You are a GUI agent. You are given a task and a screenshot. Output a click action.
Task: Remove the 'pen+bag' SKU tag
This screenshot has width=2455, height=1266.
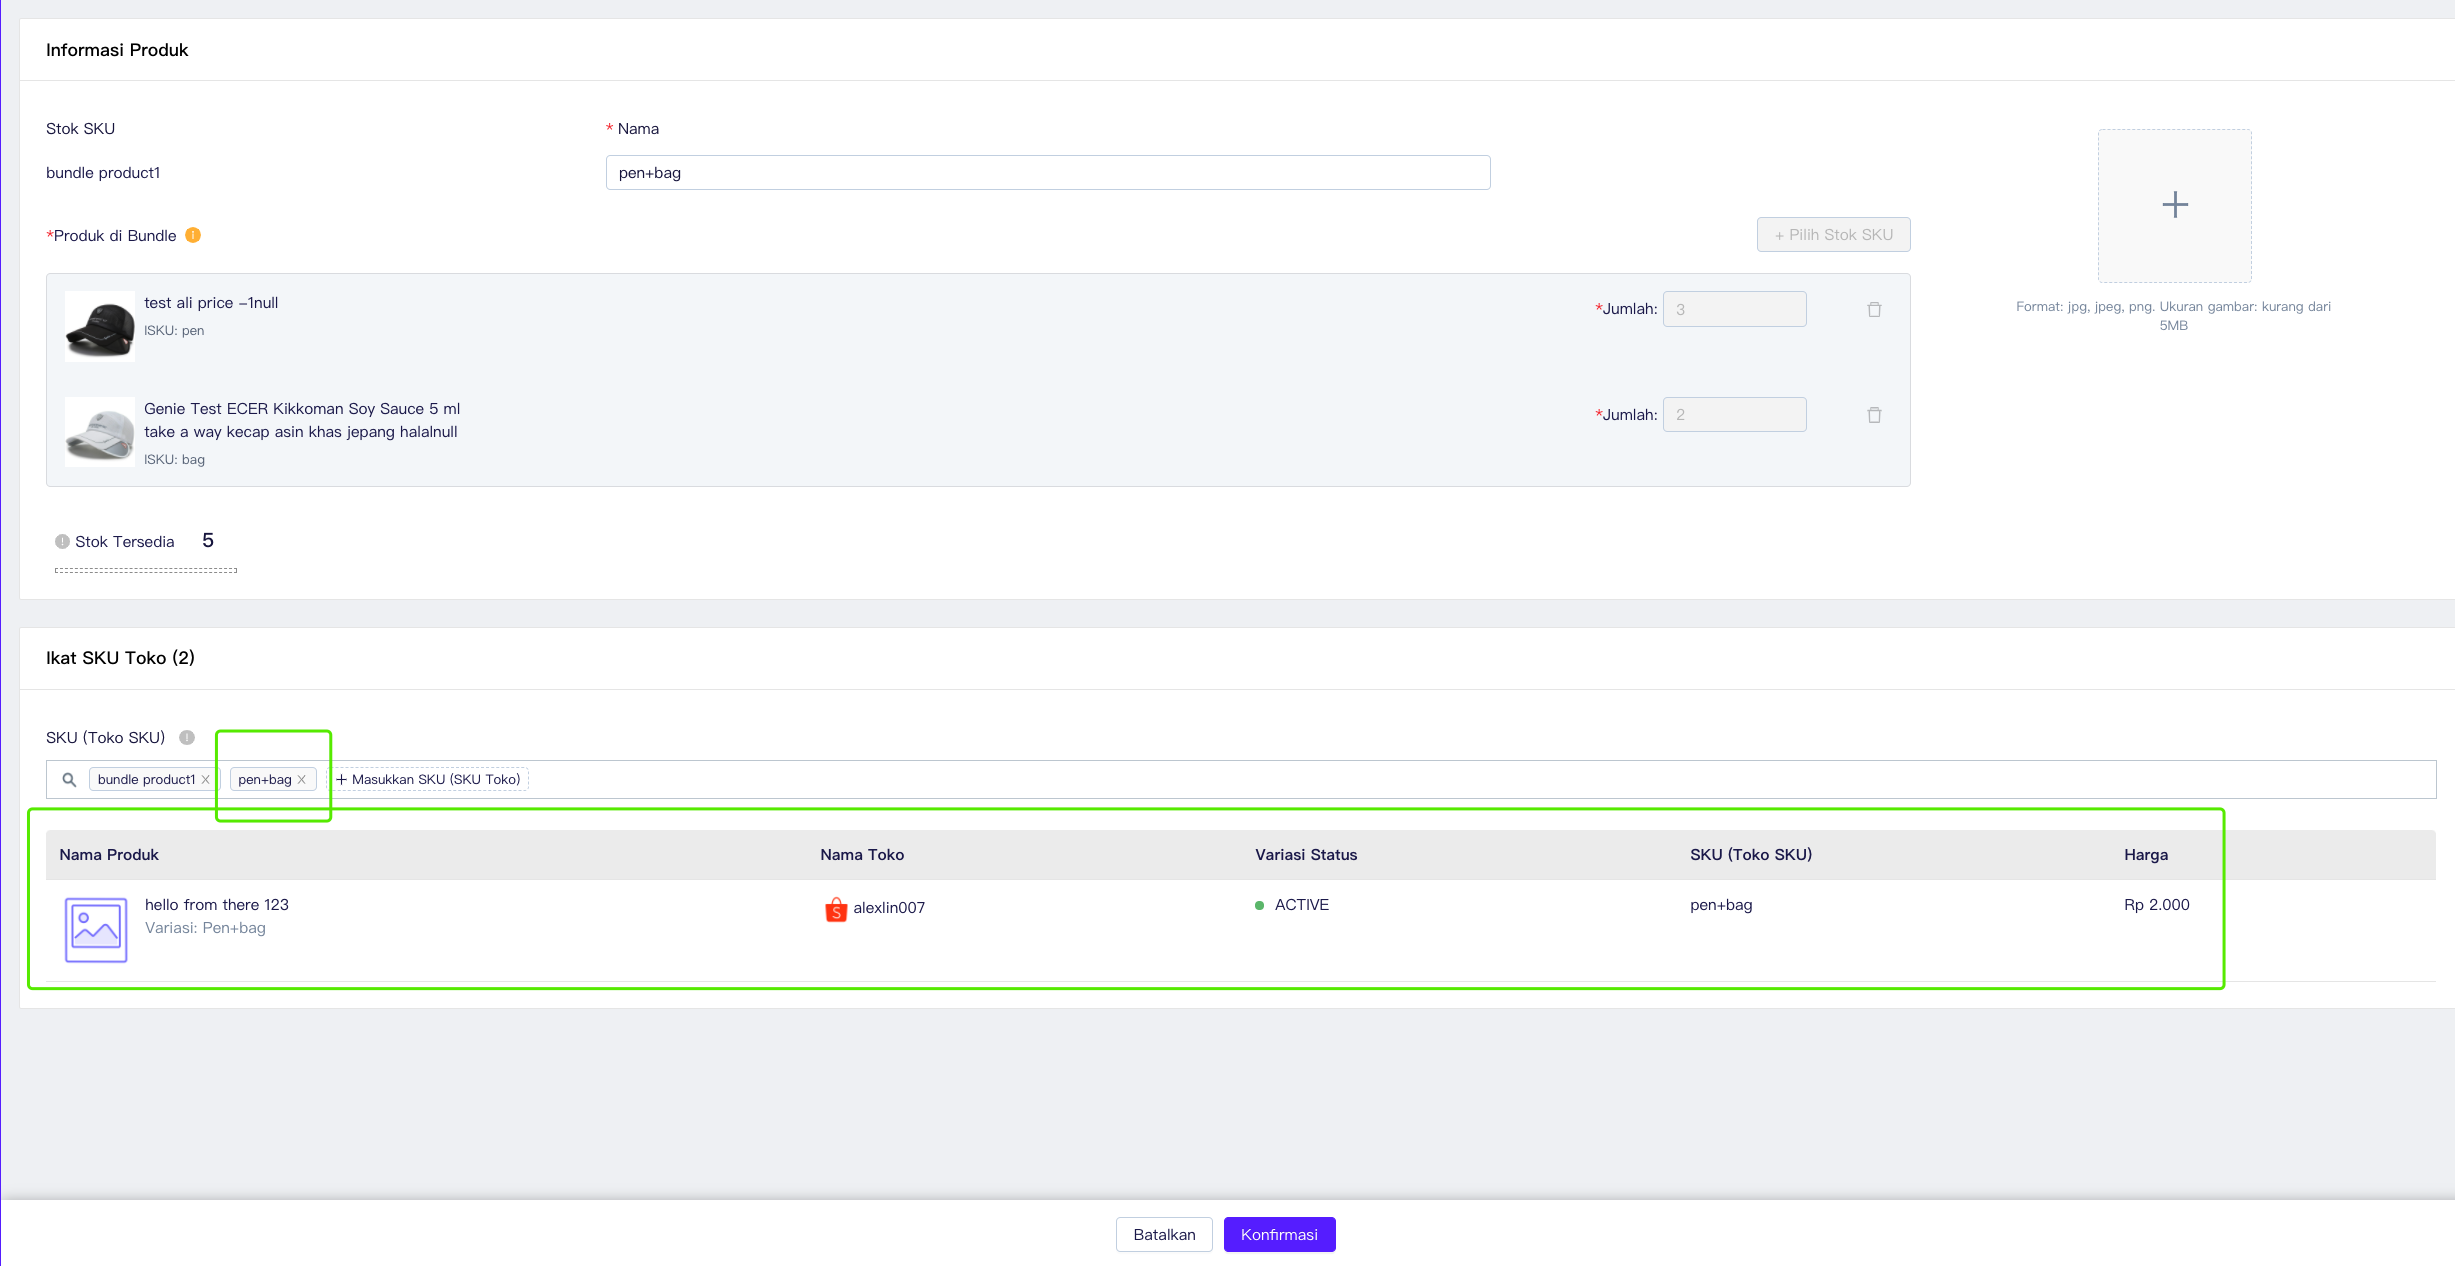(x=302, y=780)
